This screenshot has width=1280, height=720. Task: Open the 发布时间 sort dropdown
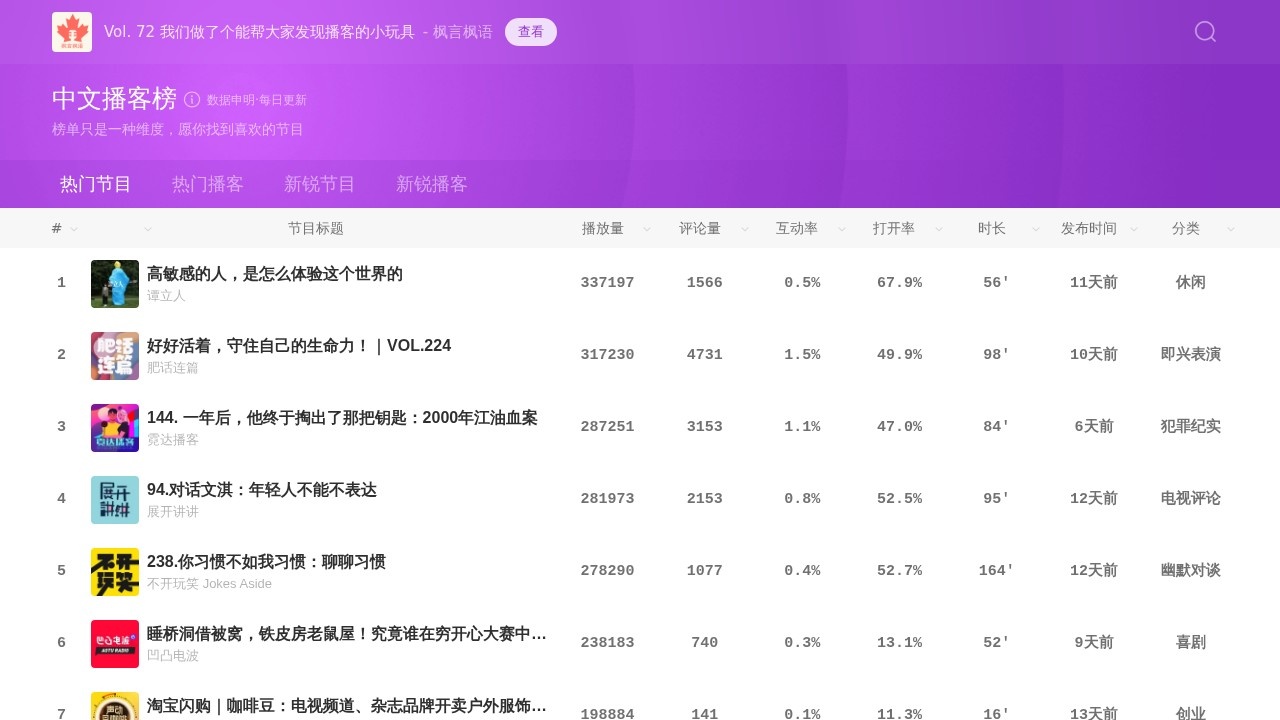pos(1133,228)
